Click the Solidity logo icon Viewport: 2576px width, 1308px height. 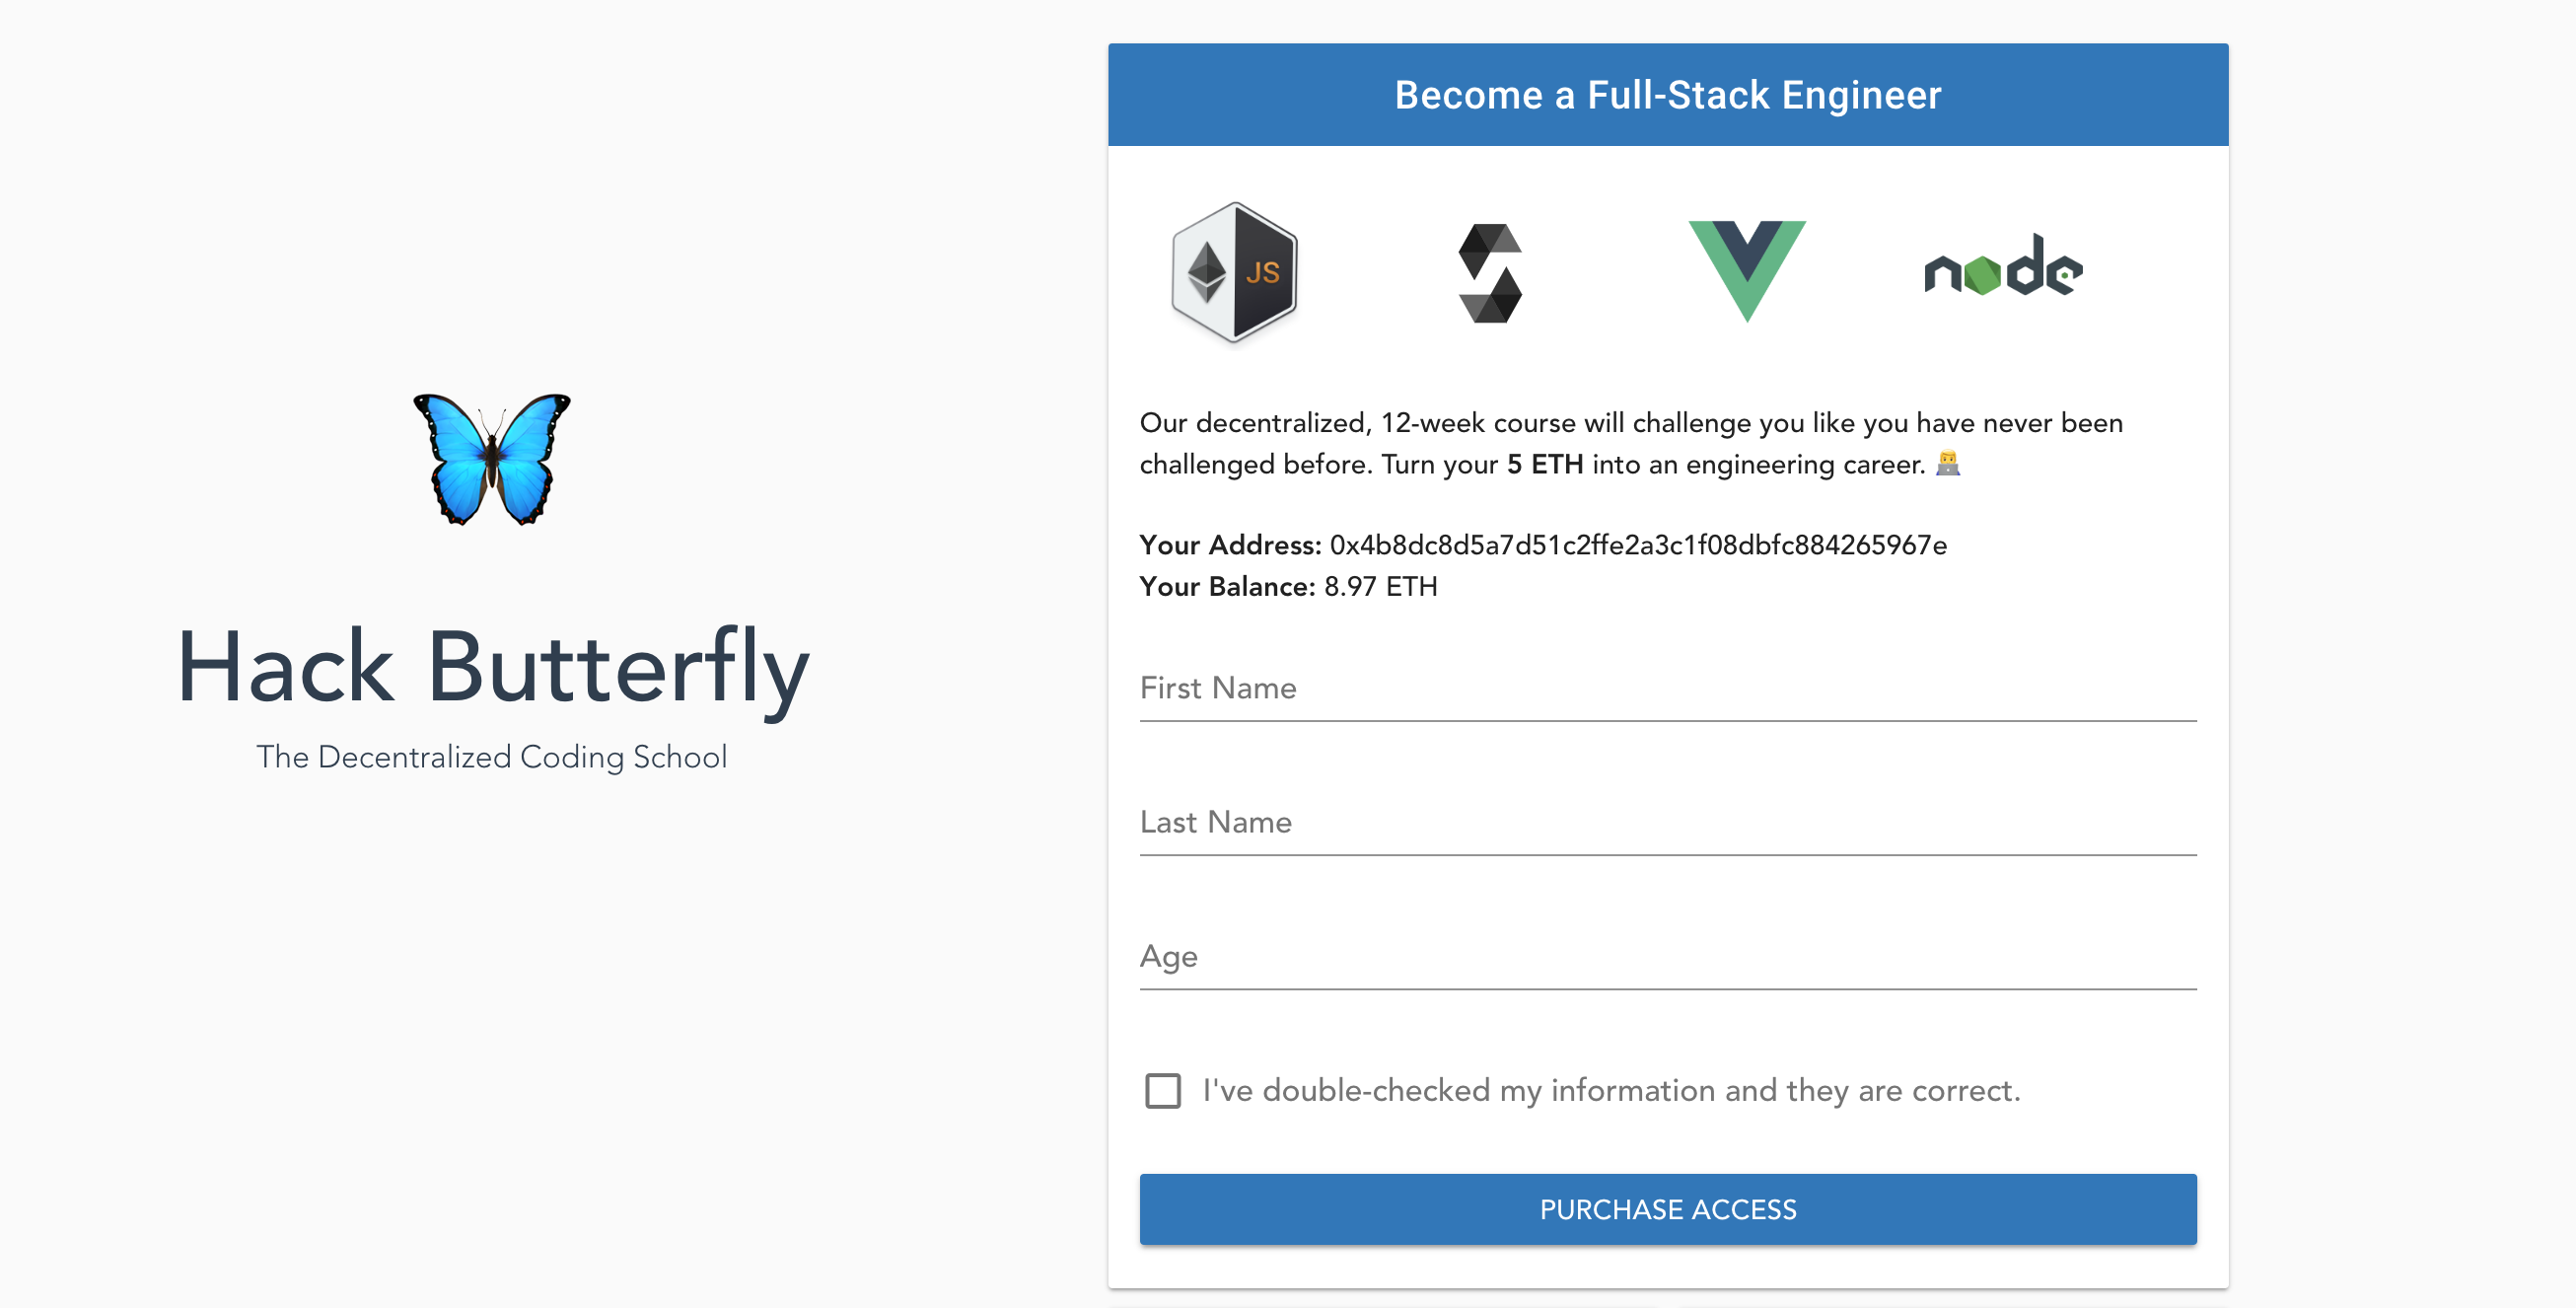pyautogui.click(x=1490, y=273)
